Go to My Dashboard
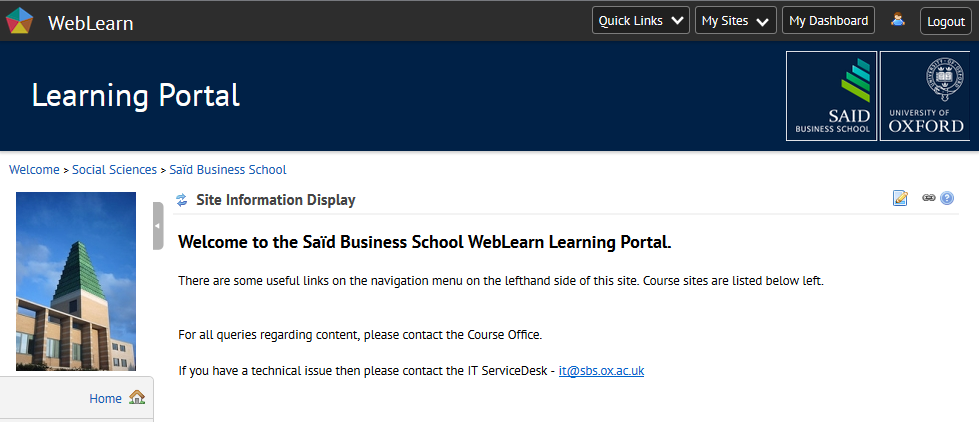Image resolution: width=979 pixels, height=422 pixels. point(828,21)
